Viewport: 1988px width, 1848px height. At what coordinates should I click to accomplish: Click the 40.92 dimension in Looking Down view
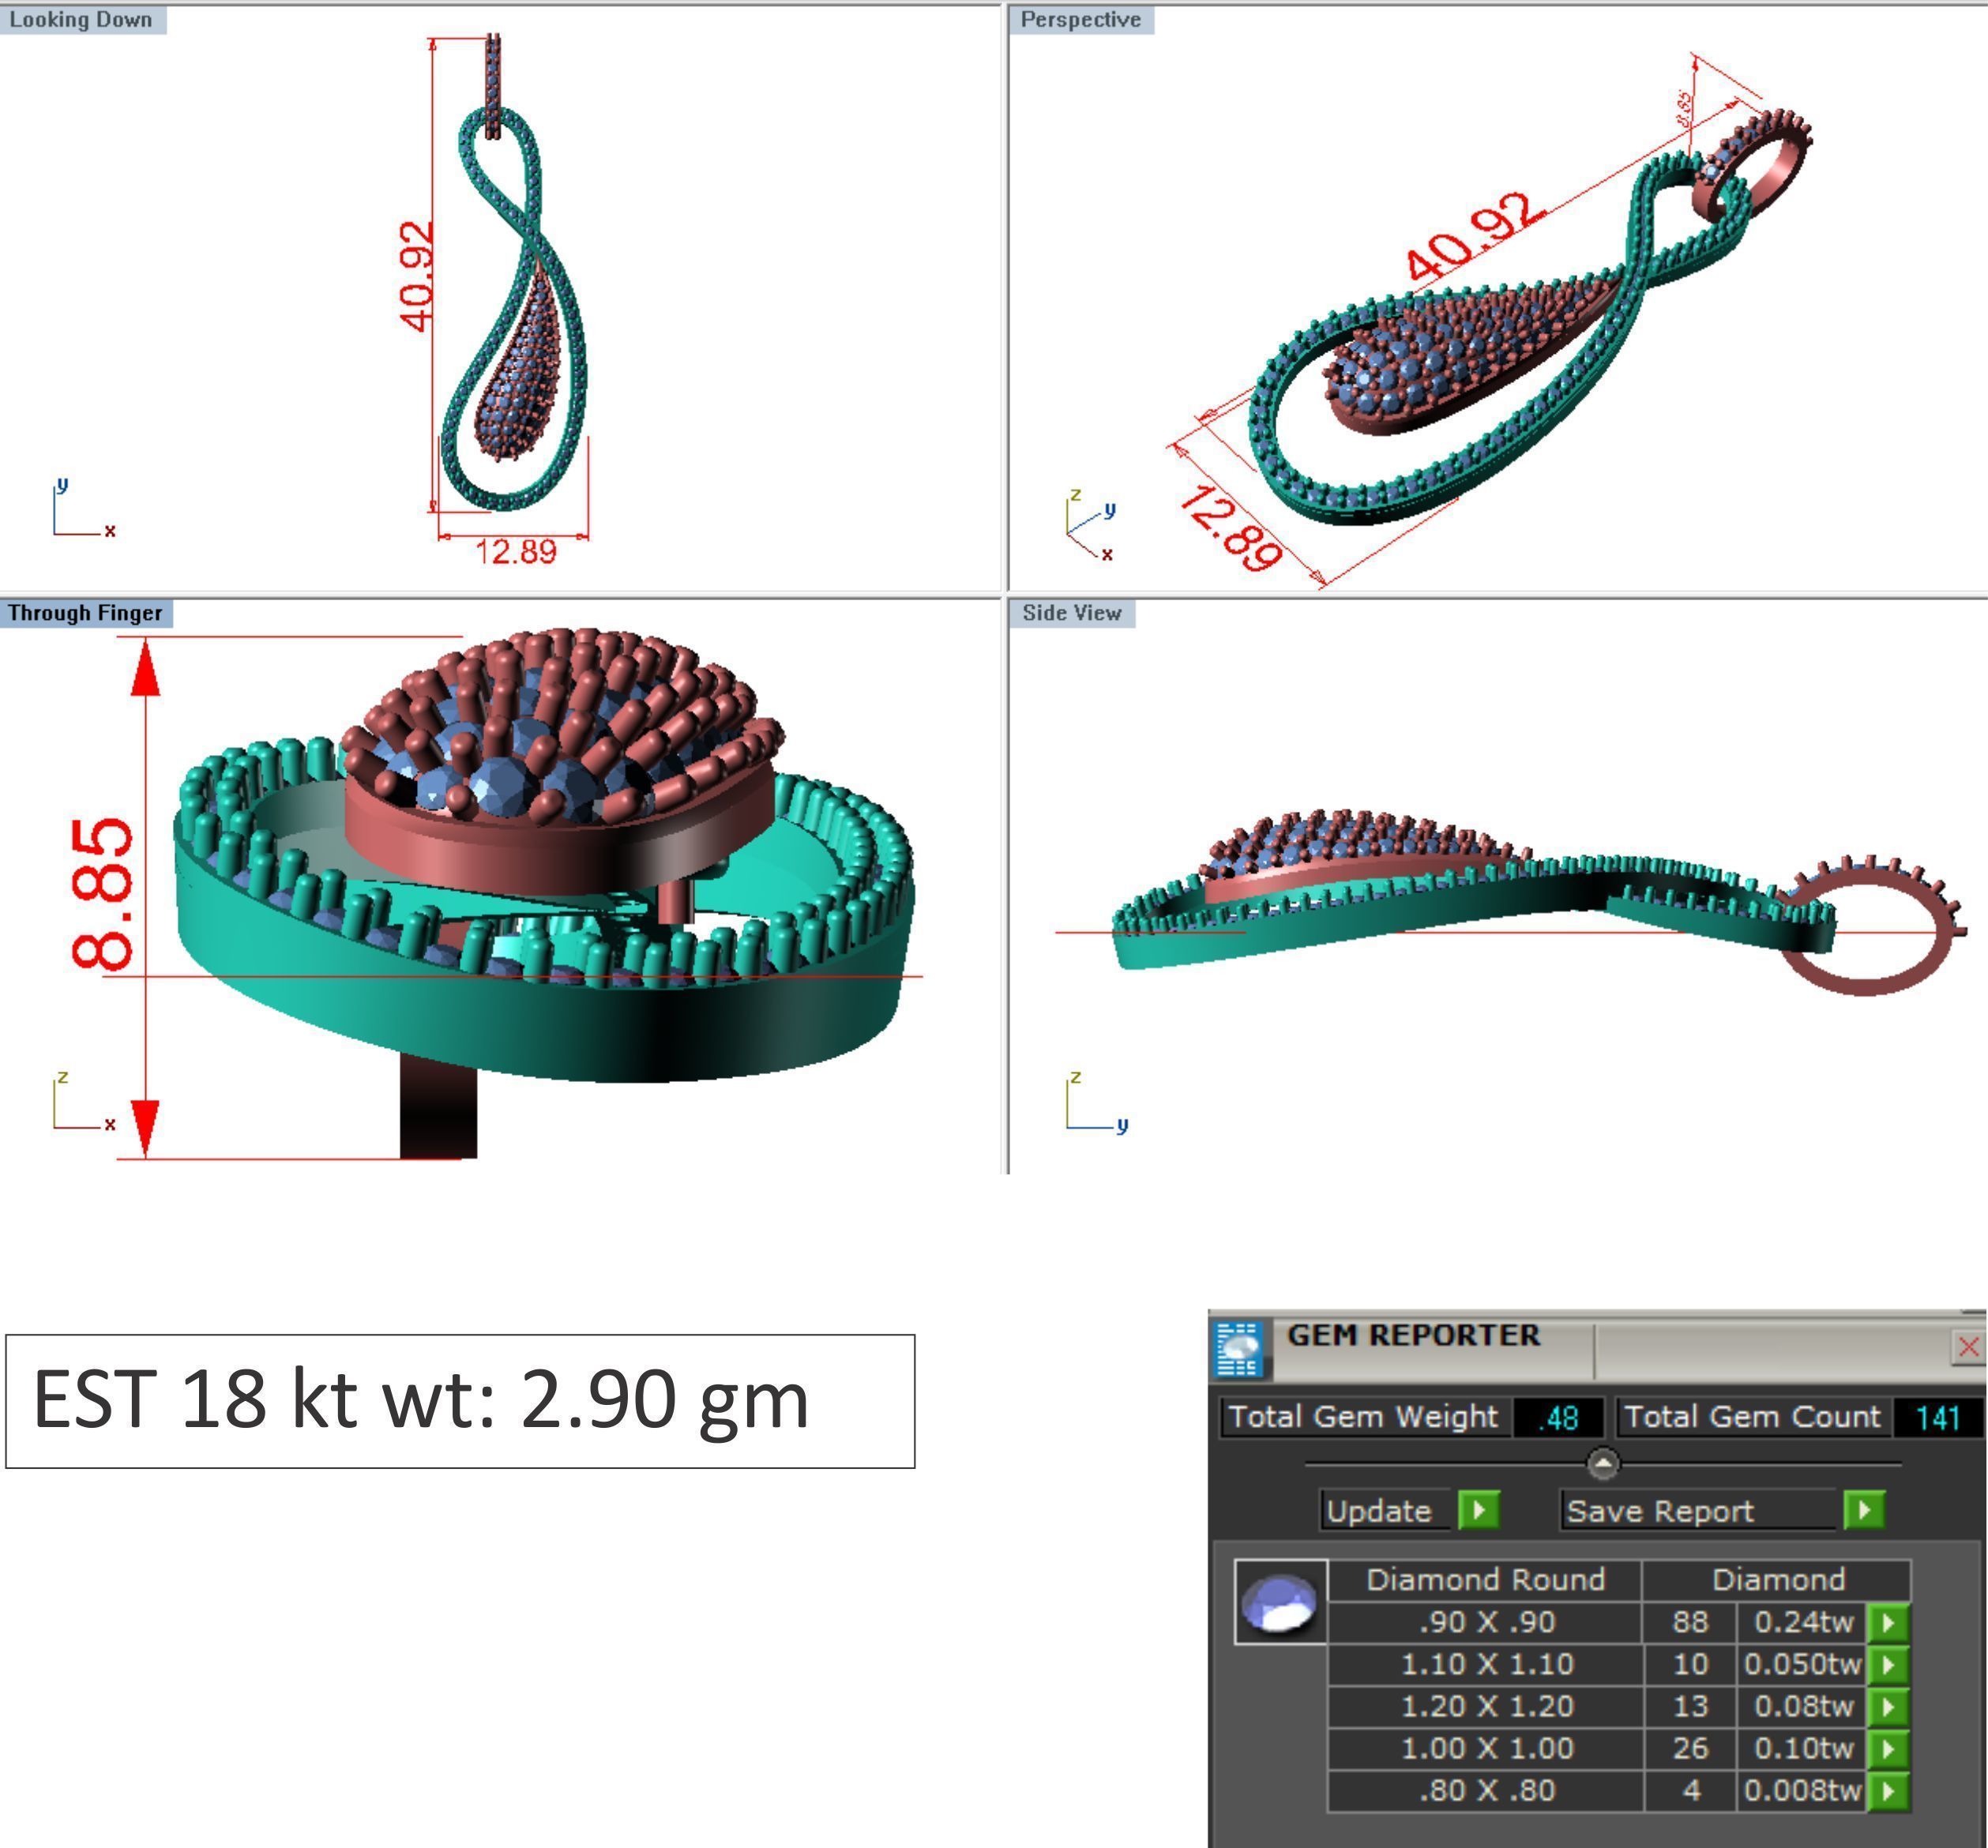click(x=416, y=276)
